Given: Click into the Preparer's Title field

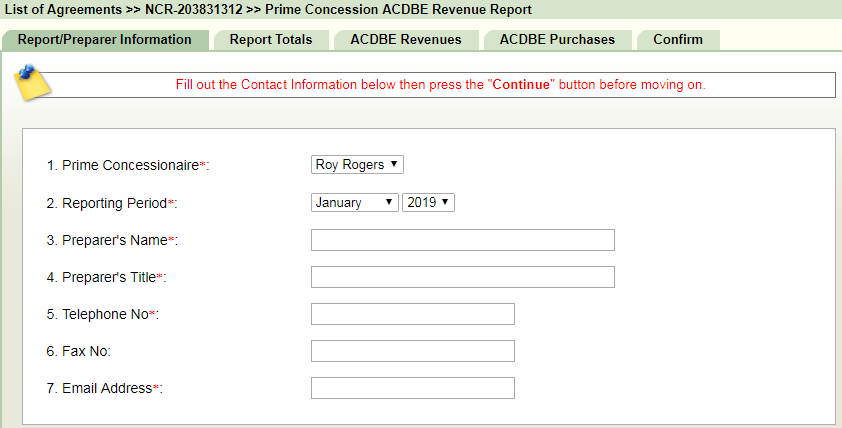Looking at the screenshot, I should 462,277.
